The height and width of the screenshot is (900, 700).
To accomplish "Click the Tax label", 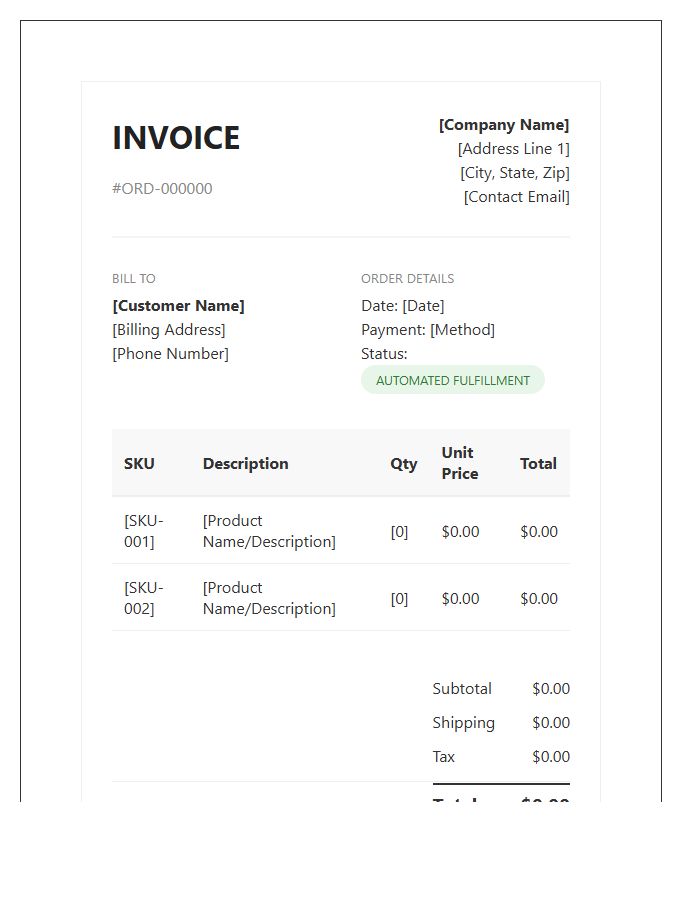I will coord(444,757).
